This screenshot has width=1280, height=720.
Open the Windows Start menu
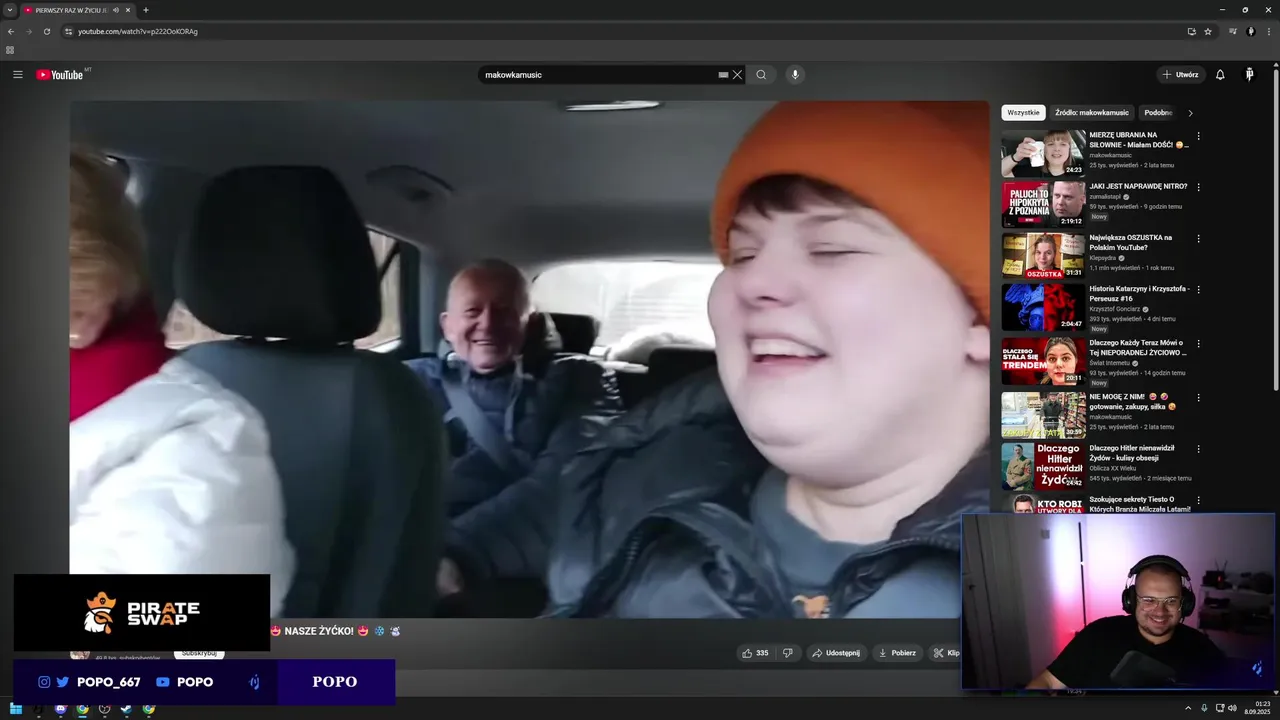click(x=16, y=709)
